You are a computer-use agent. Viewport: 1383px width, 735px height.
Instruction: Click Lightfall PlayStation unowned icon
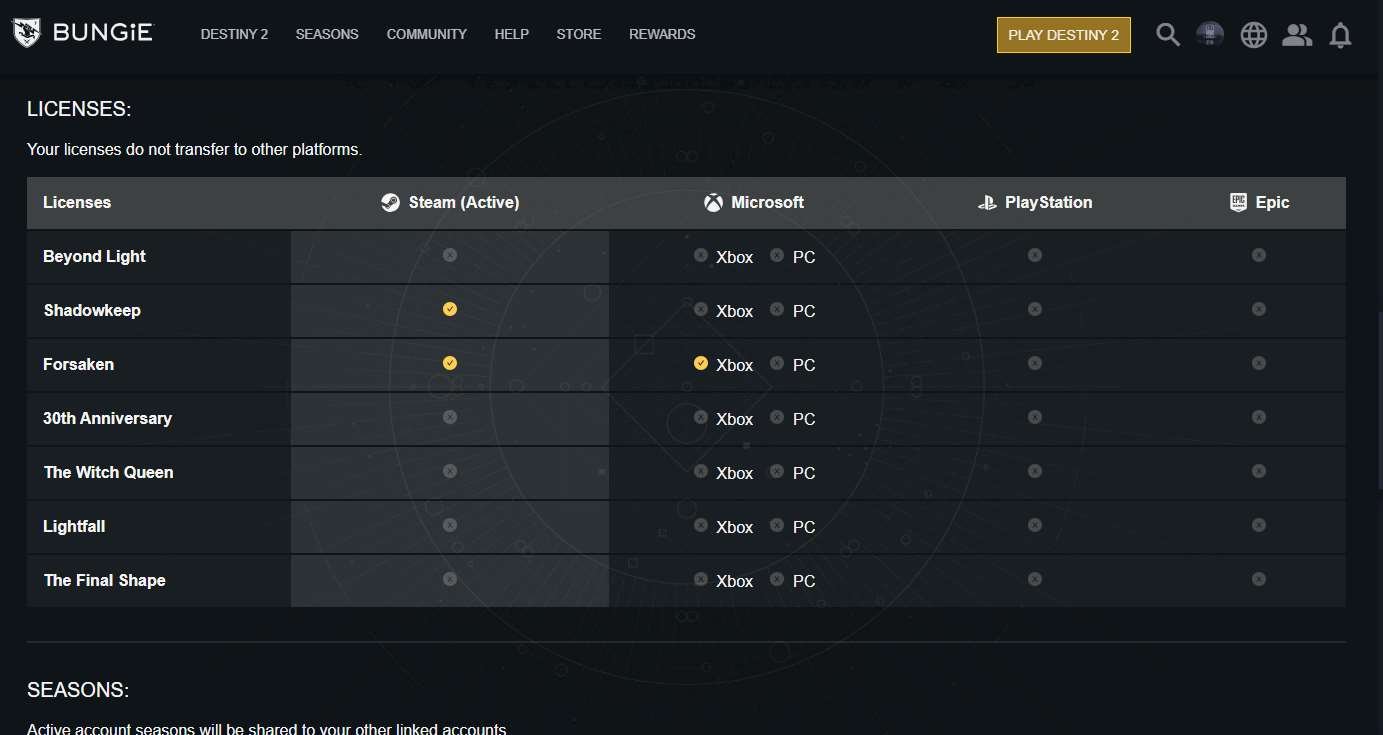[1035, 525]
